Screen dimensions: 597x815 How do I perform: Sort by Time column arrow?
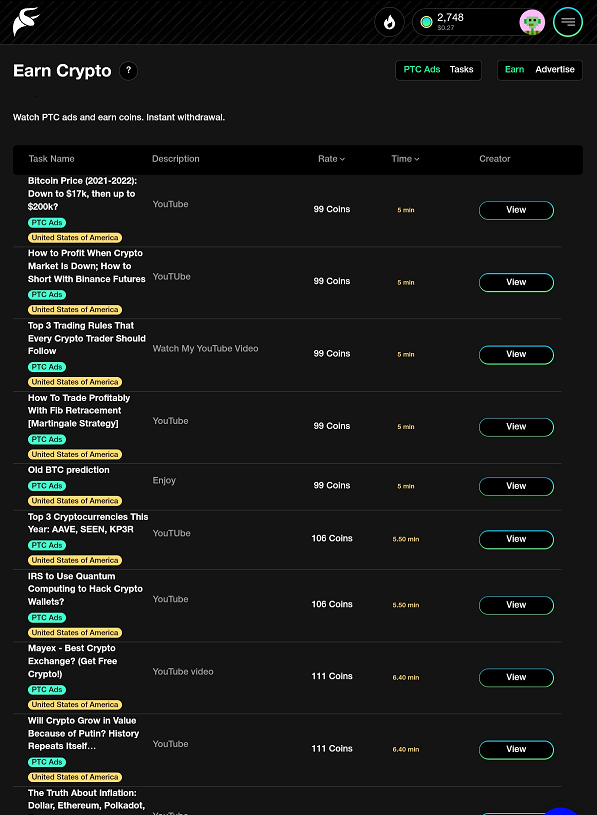417,159
